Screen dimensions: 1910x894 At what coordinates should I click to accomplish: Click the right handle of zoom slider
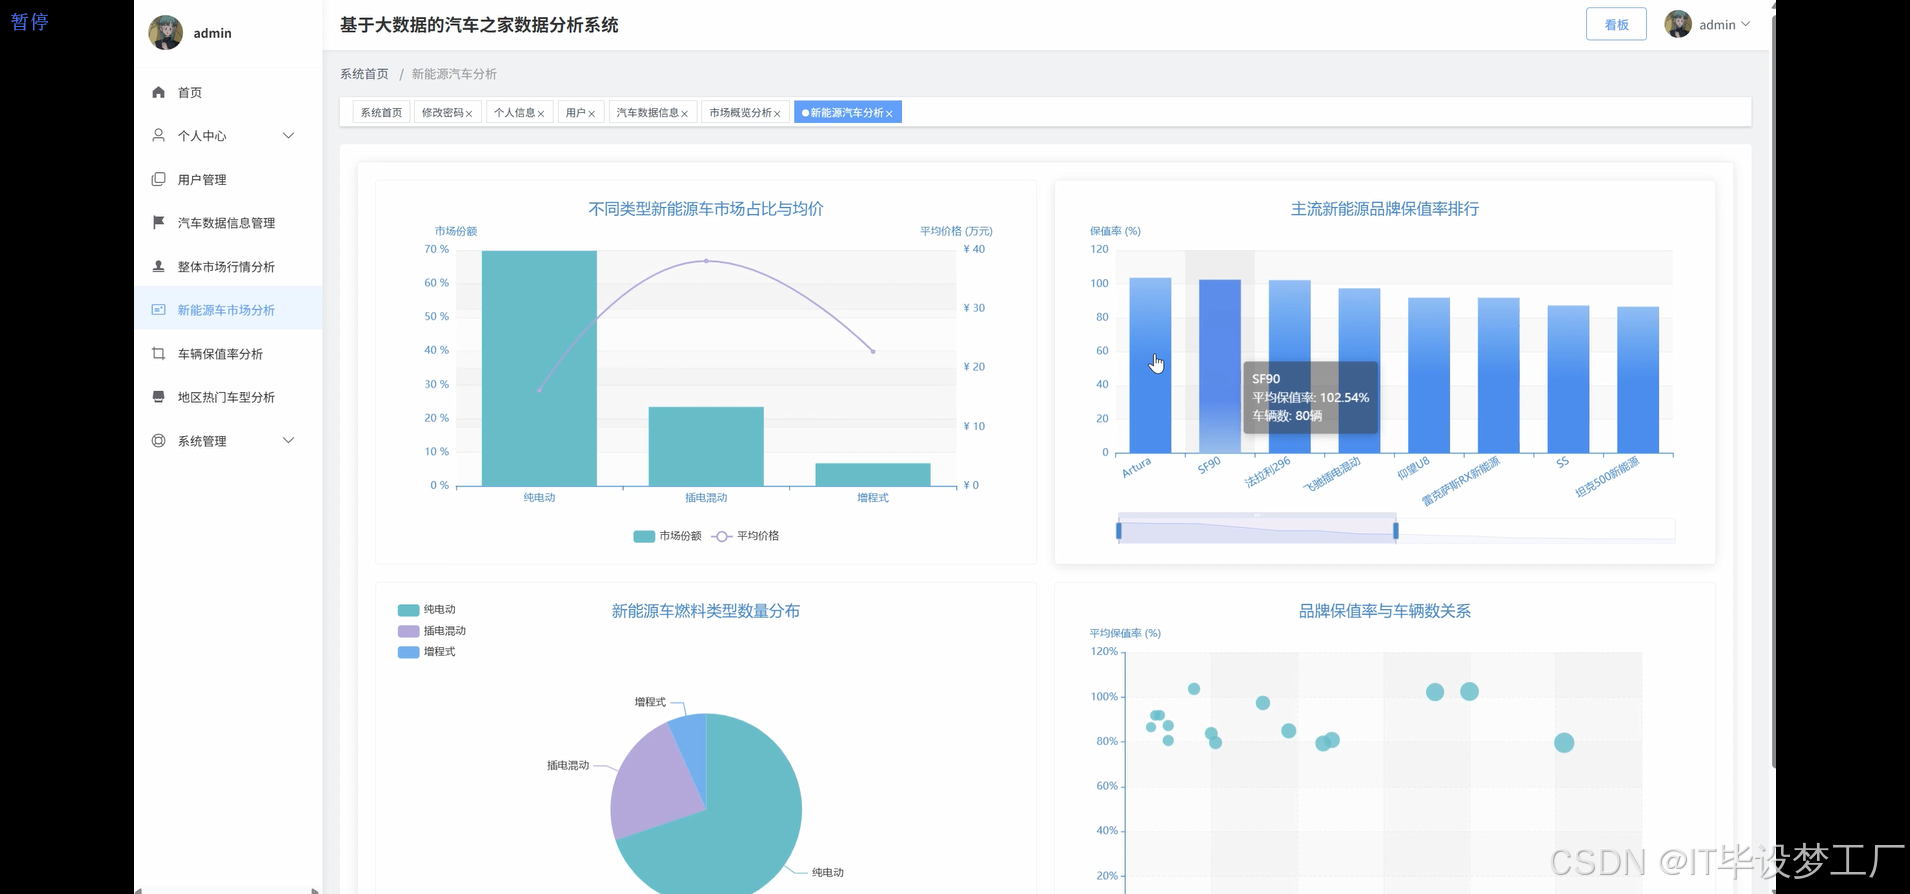1396,530
